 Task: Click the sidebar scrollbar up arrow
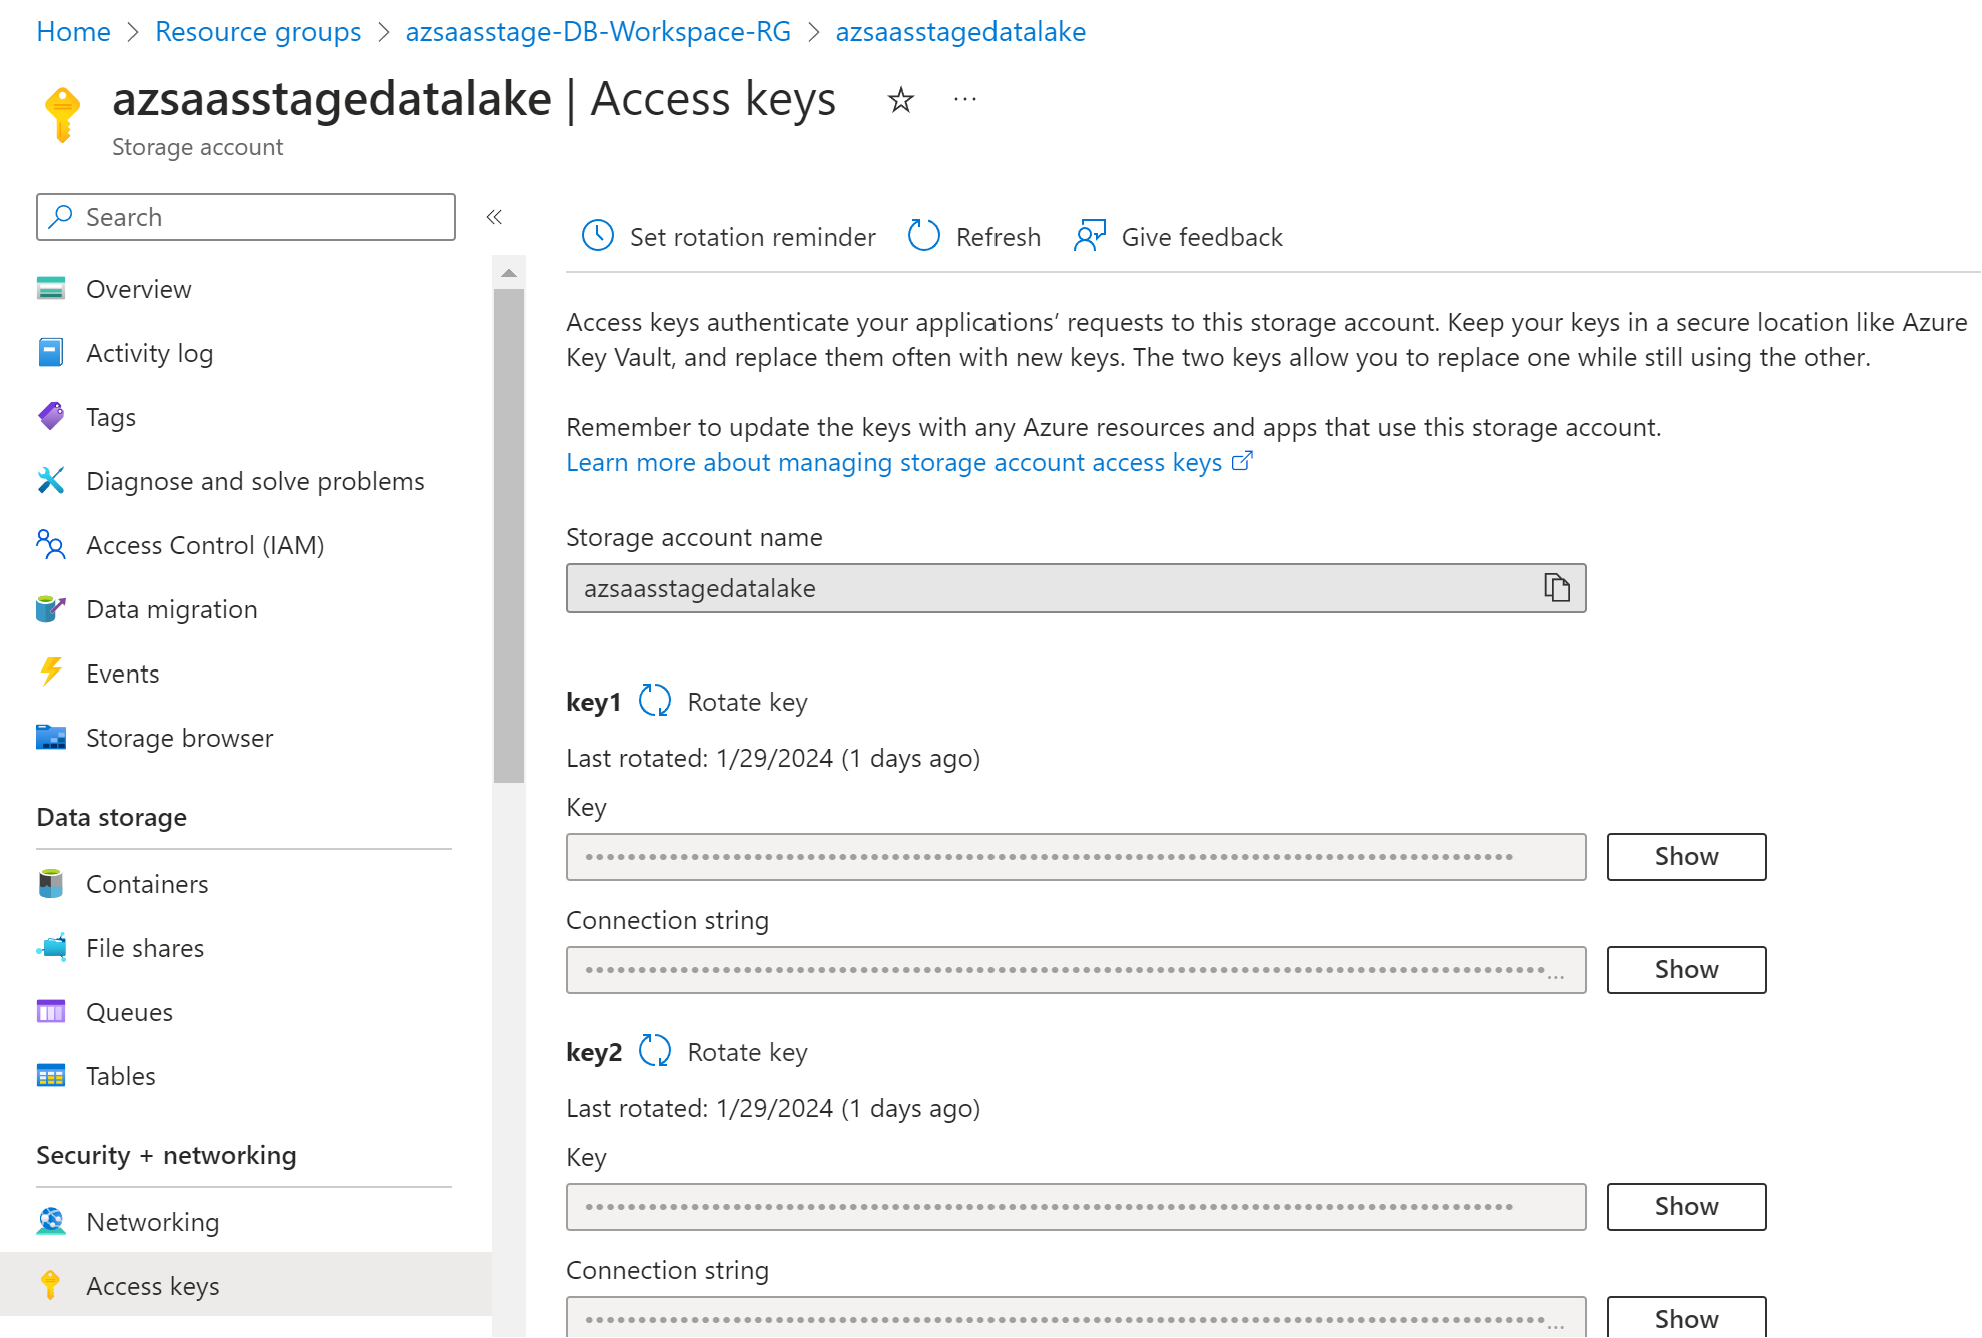pos(509,273)
